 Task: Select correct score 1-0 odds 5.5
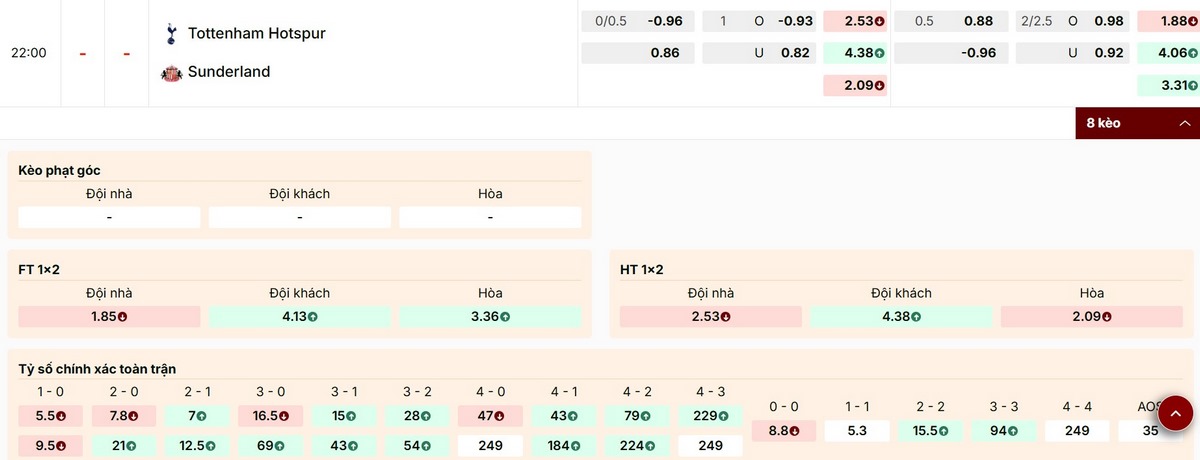point(51,415)
